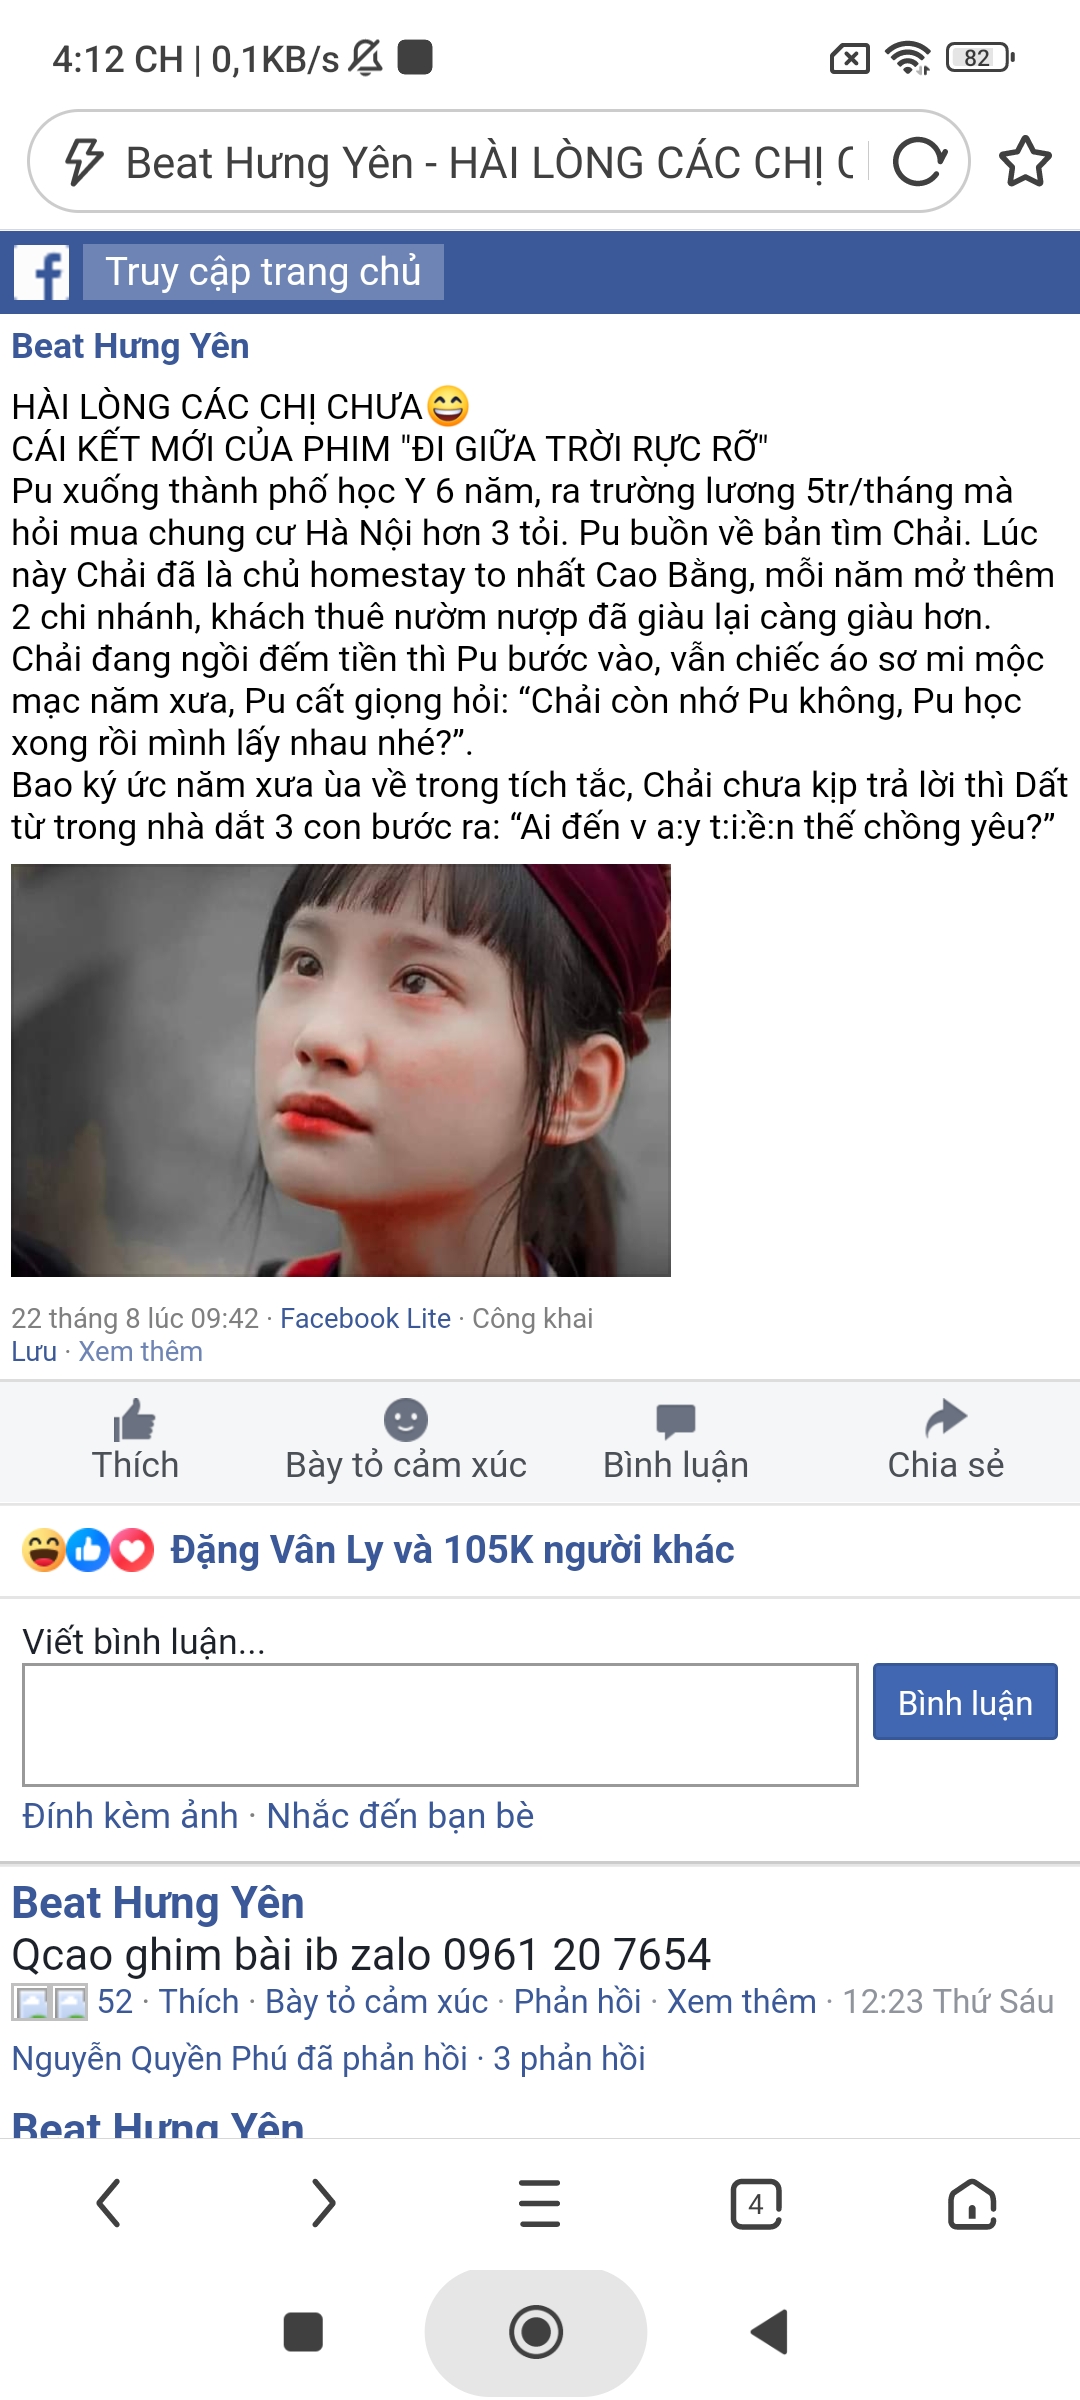Viewport: 1080px width, 2400px height.
Task: Go to the browser home page icon
Action: 972,2203
